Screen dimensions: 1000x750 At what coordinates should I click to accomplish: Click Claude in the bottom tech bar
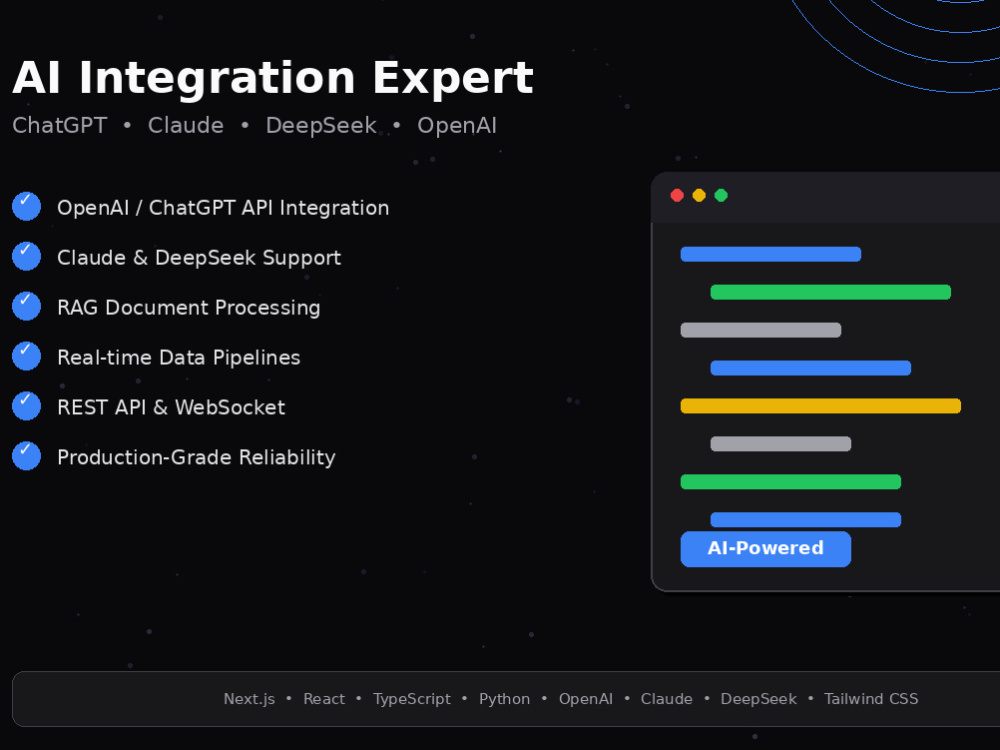point(666,699)
